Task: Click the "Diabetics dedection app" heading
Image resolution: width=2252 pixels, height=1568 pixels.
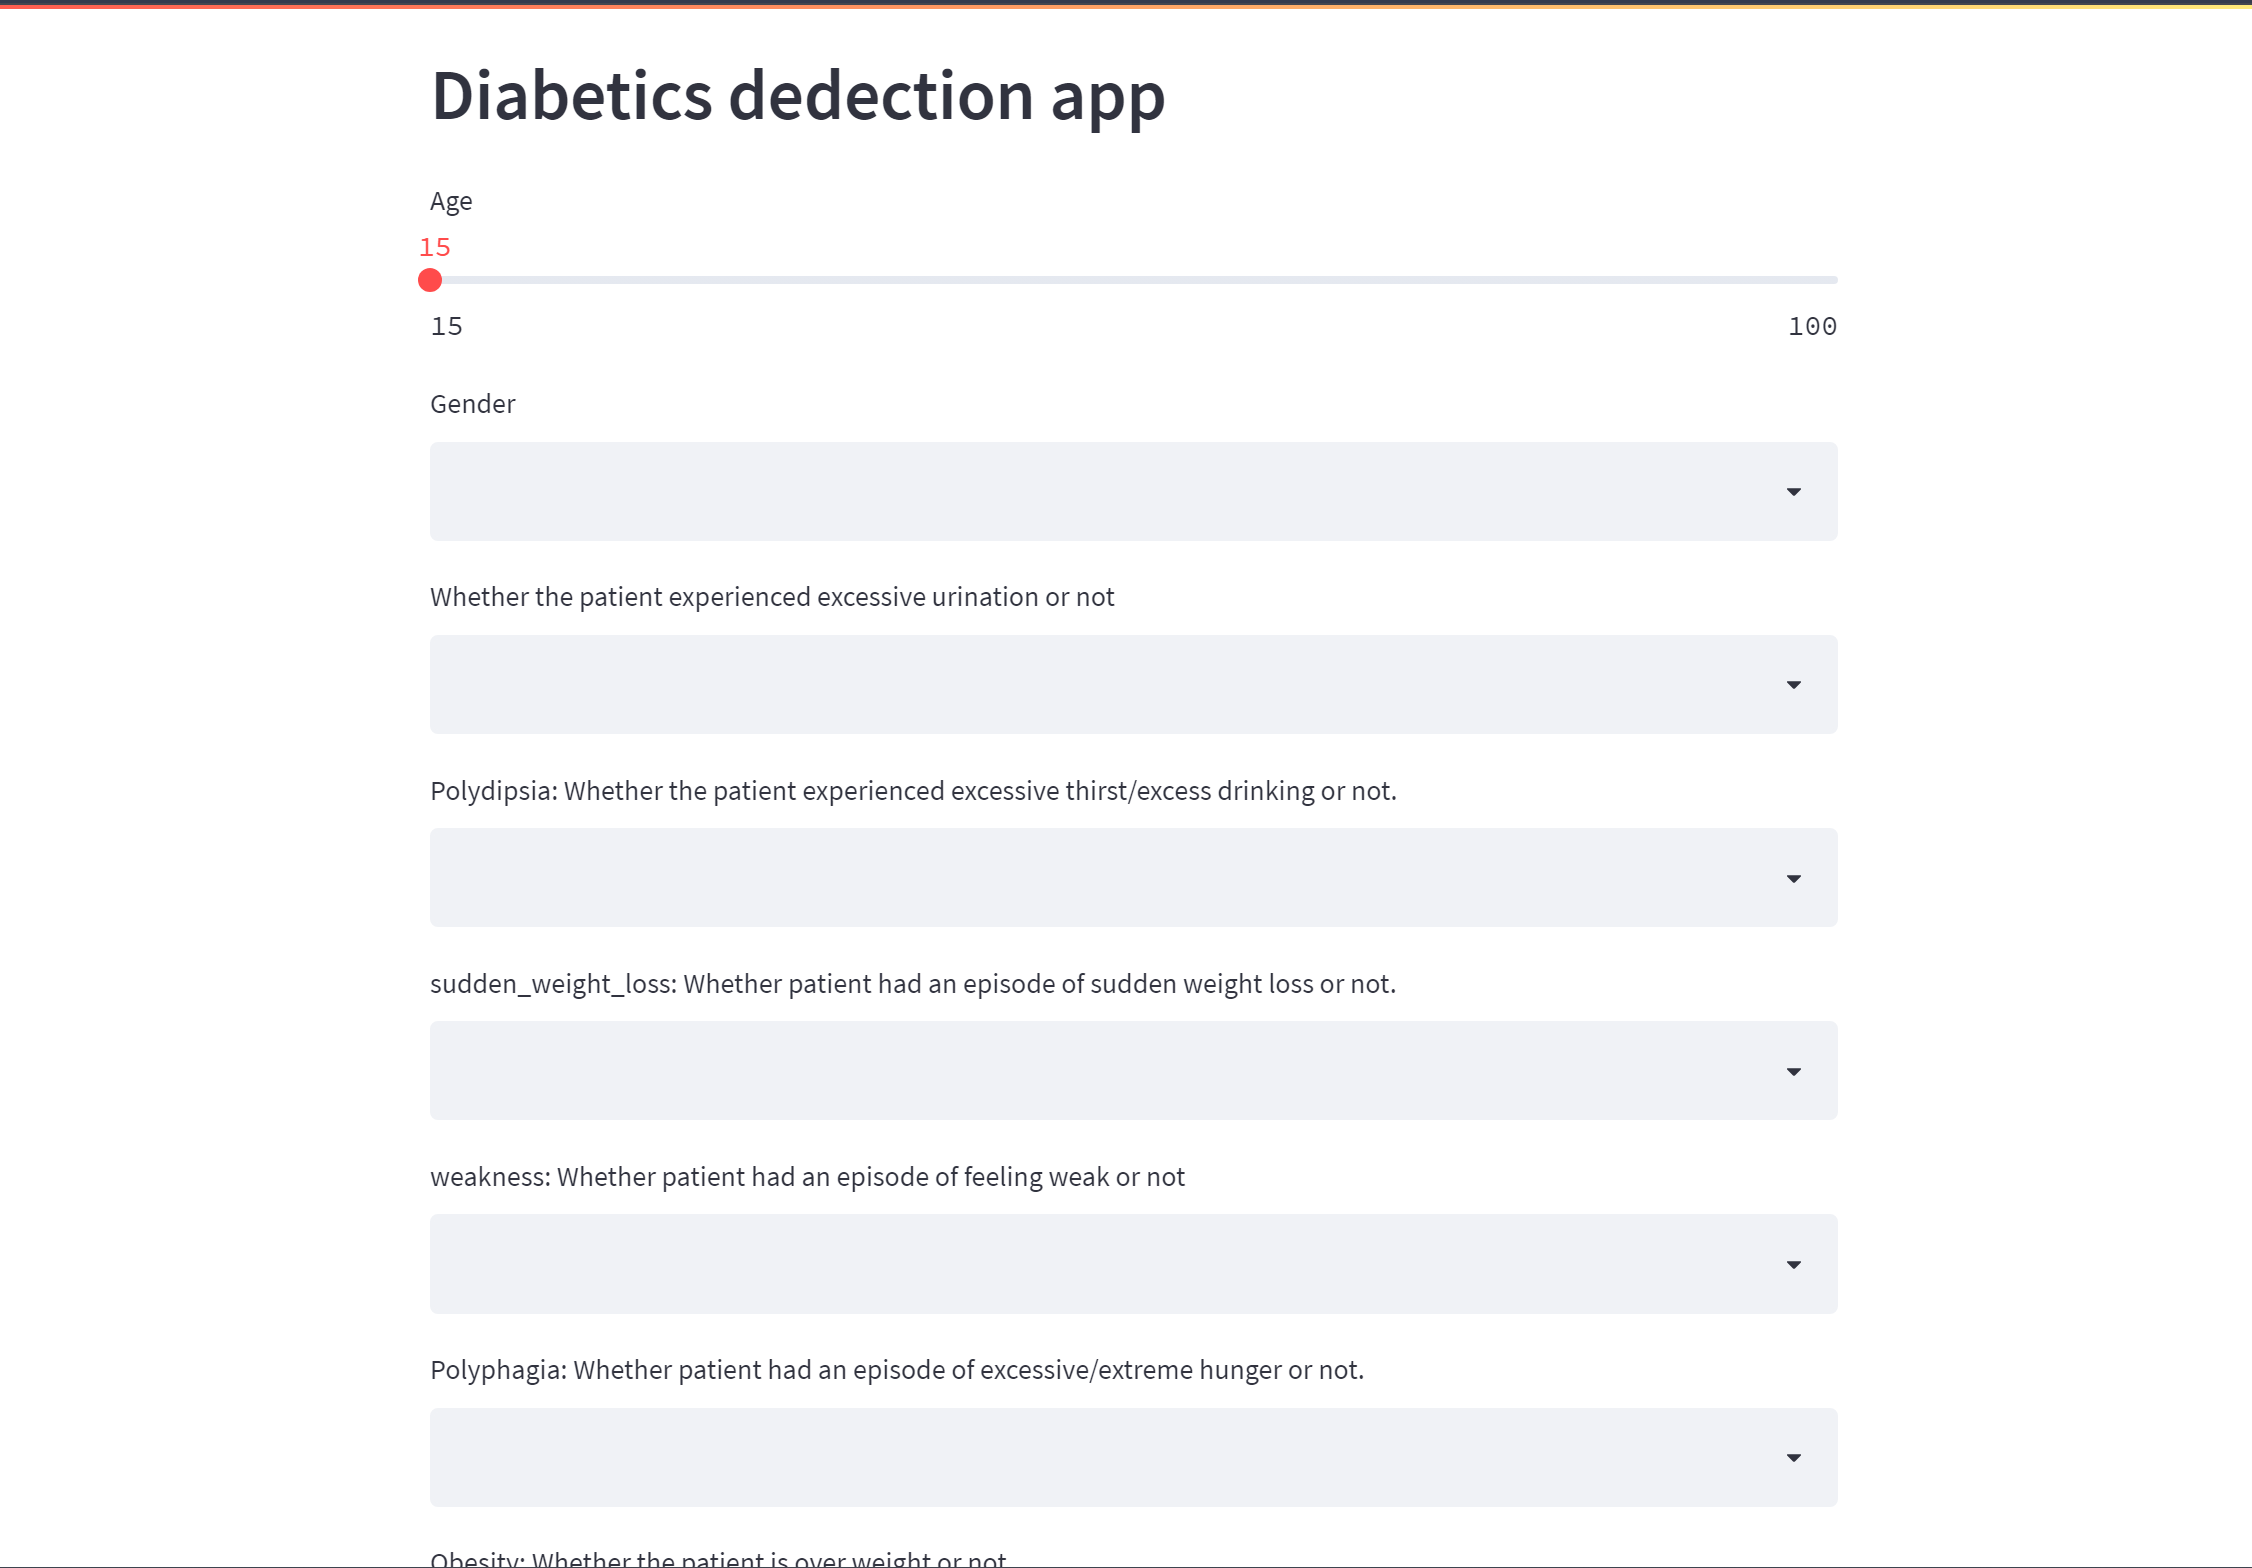Action: coord(797,96)
